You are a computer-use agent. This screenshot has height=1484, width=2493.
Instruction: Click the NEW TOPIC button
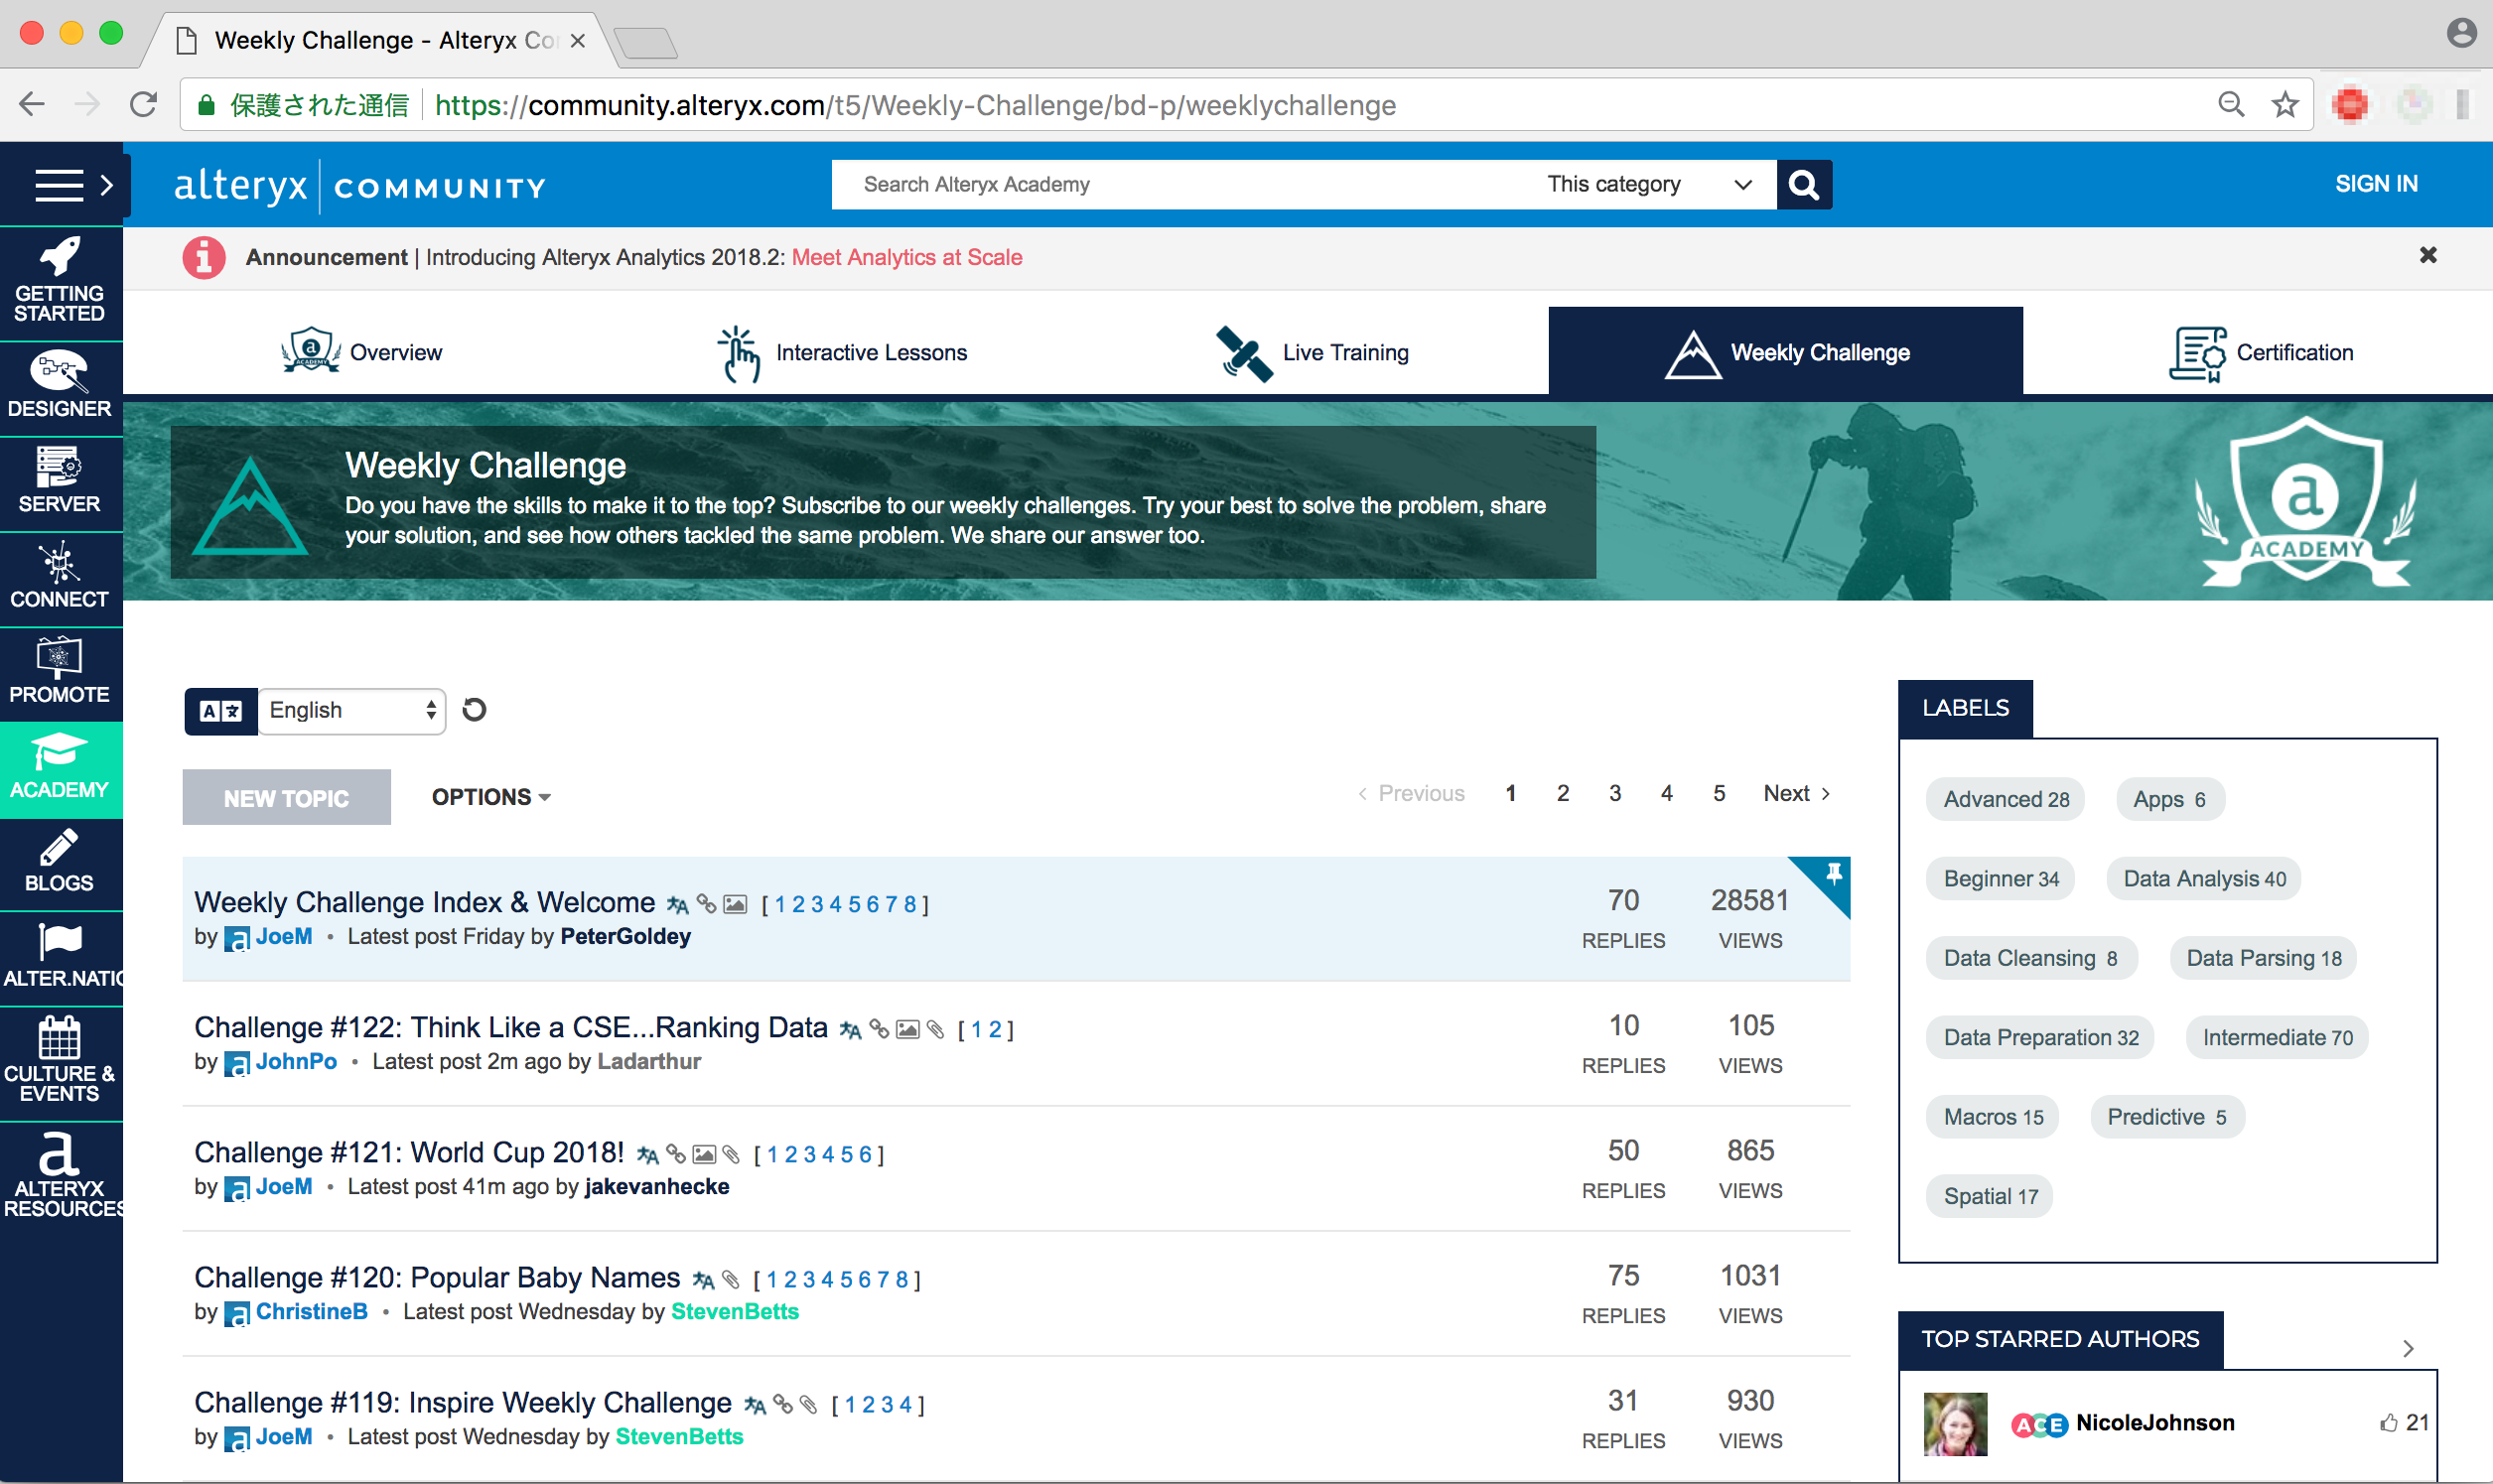pos(286,798)
